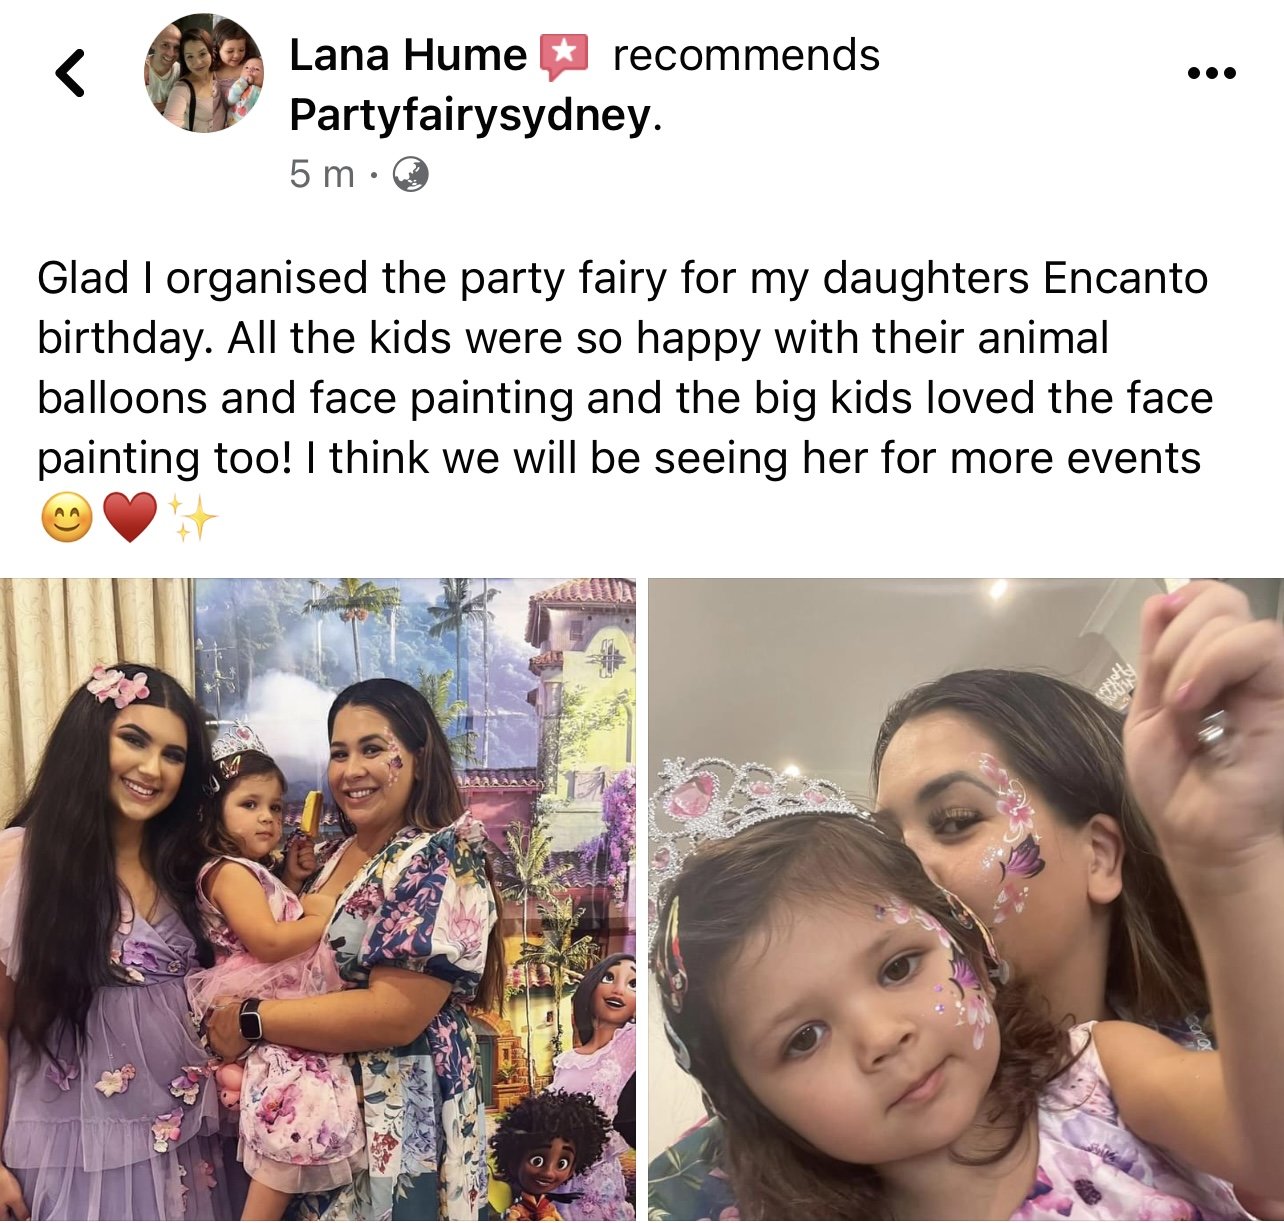Open the right face-painting selfie photo

(x=966, y=899)
